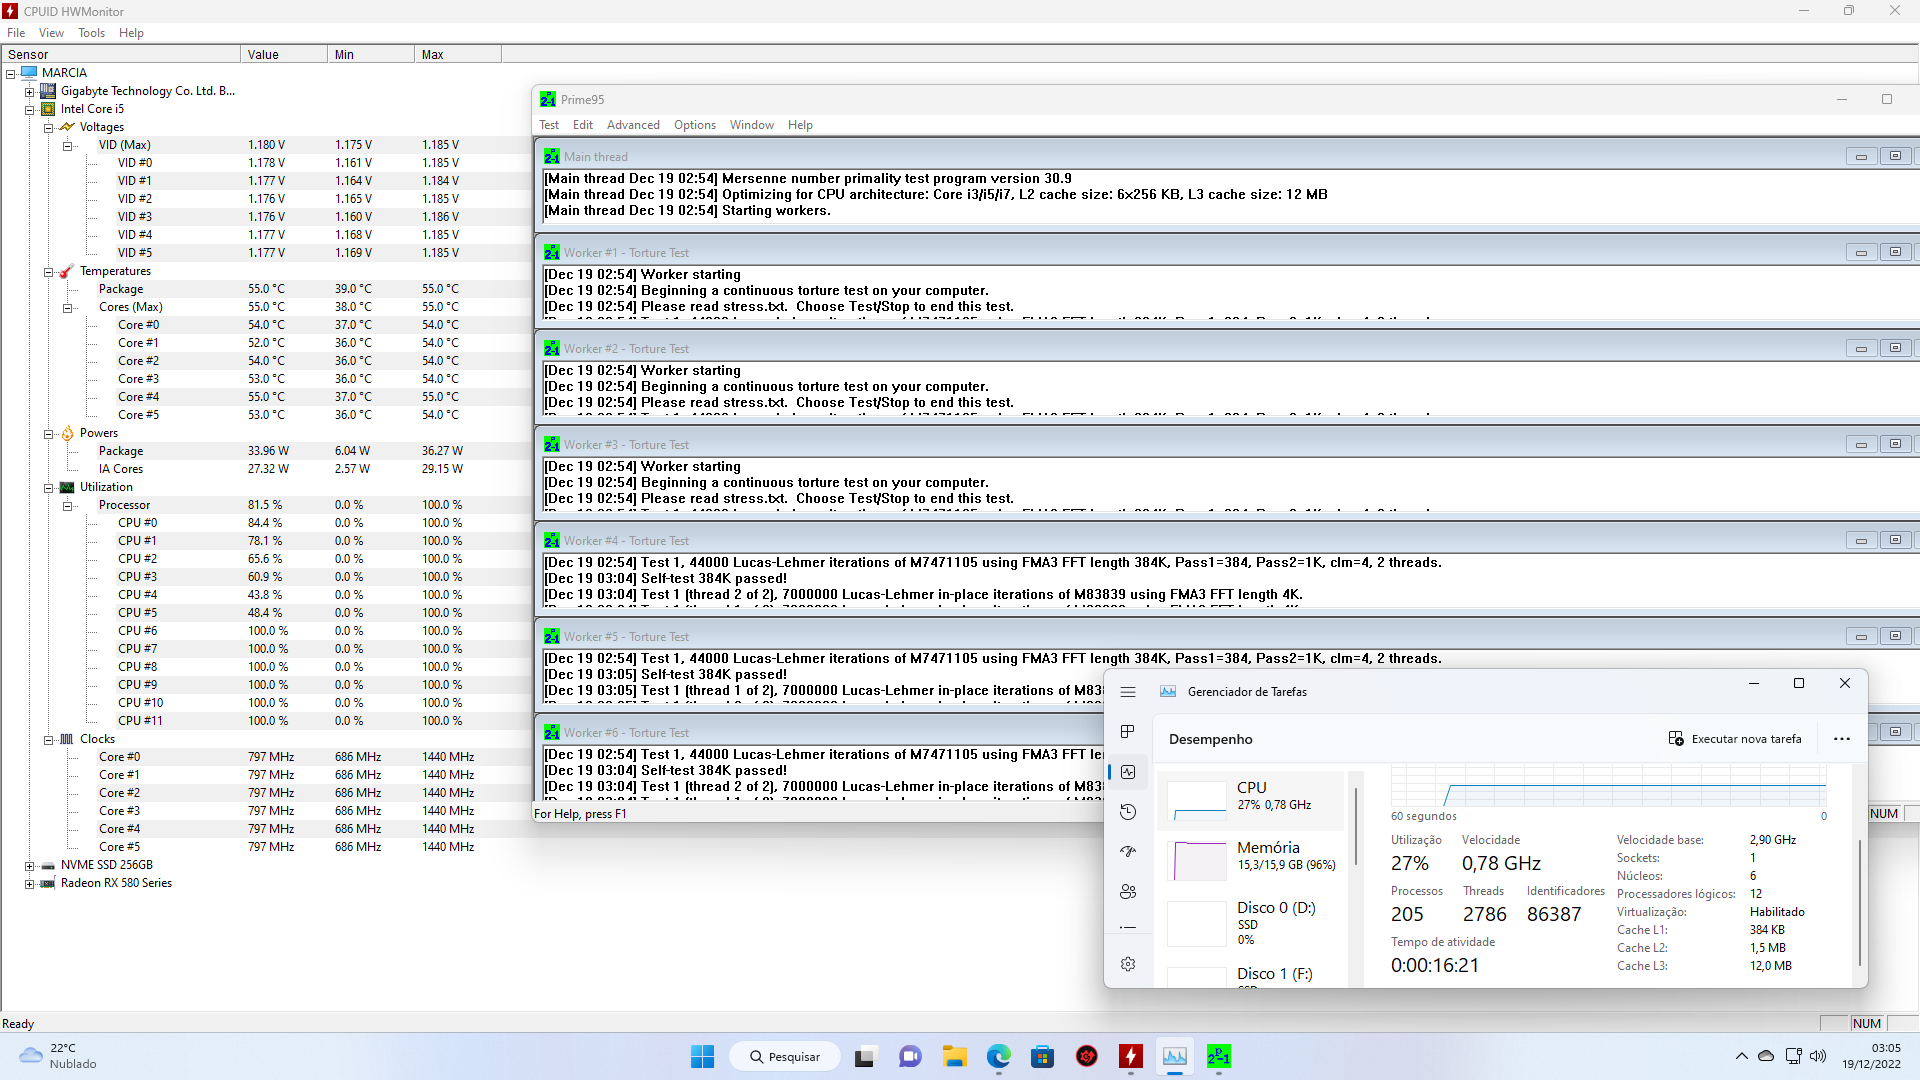Collapse the Cores (Max) subtree

point(67,308)
